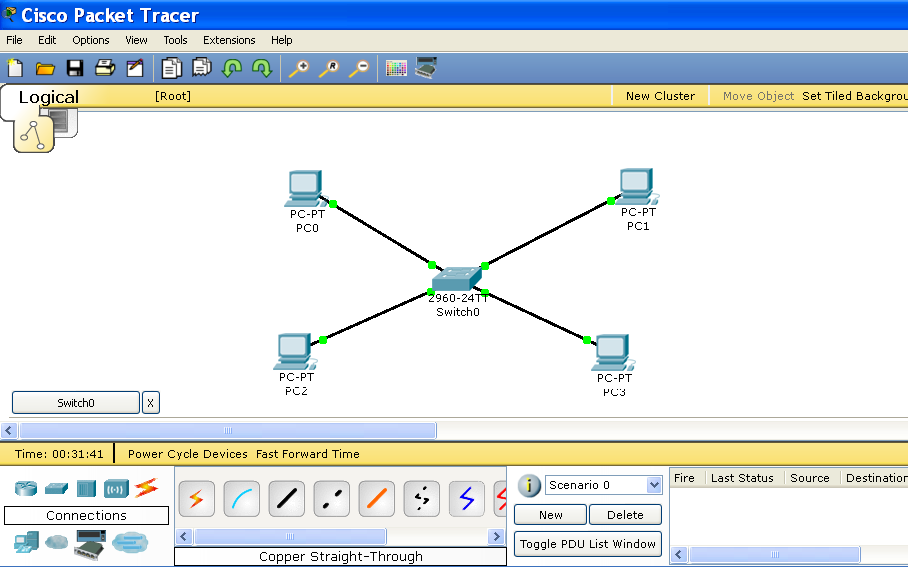
Task: Choose the Copper Cross-Over cable
Action: point(332,499)
